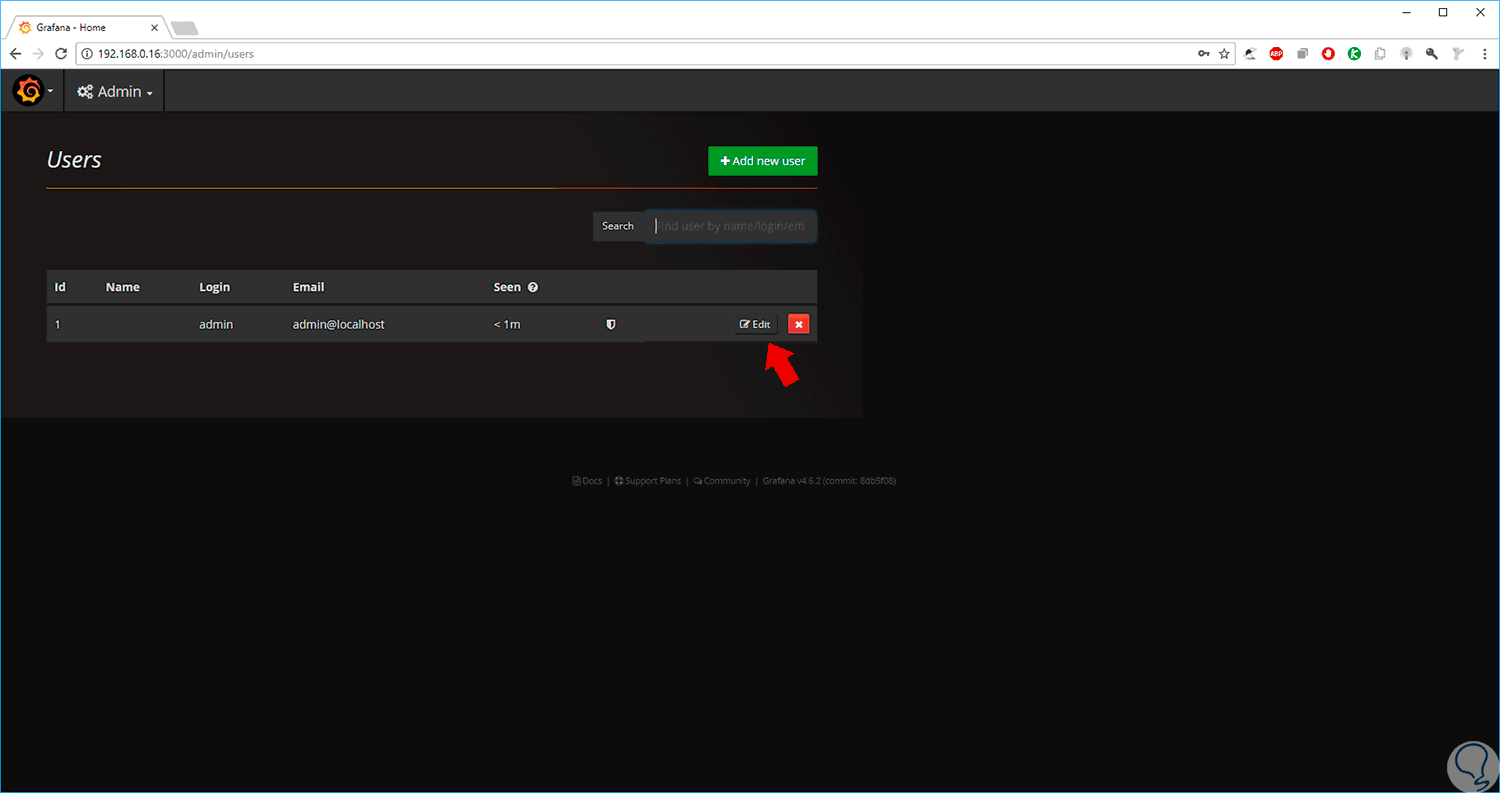Focus the Find user search field
Image resolution: width=1500 pixels, height=793 pixels.
(731, 226)
